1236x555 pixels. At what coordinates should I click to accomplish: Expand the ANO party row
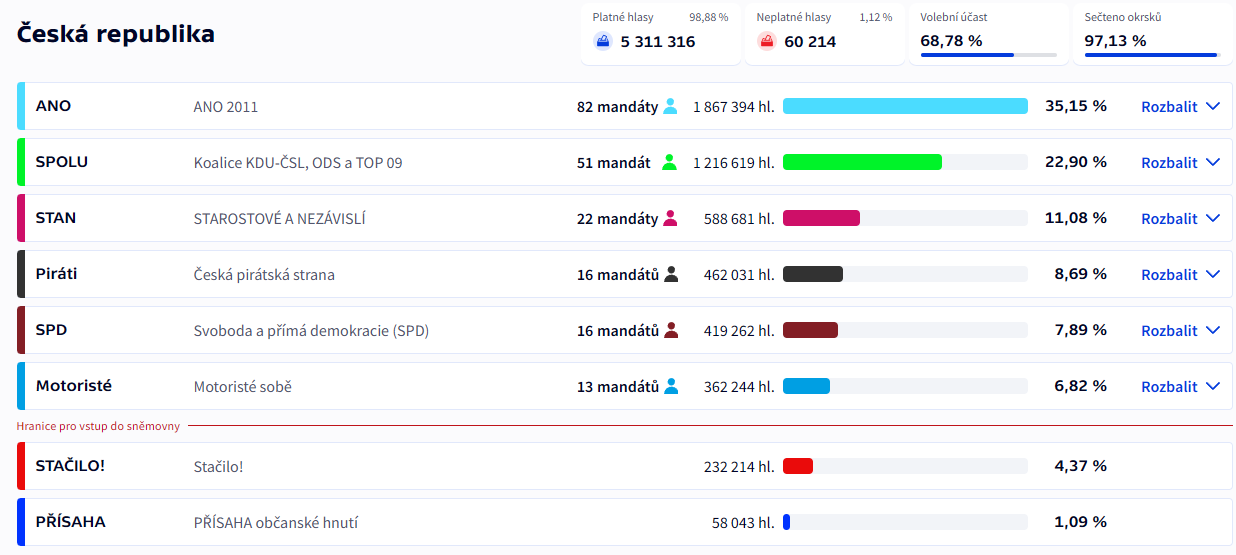click(x=1180, y=107)
